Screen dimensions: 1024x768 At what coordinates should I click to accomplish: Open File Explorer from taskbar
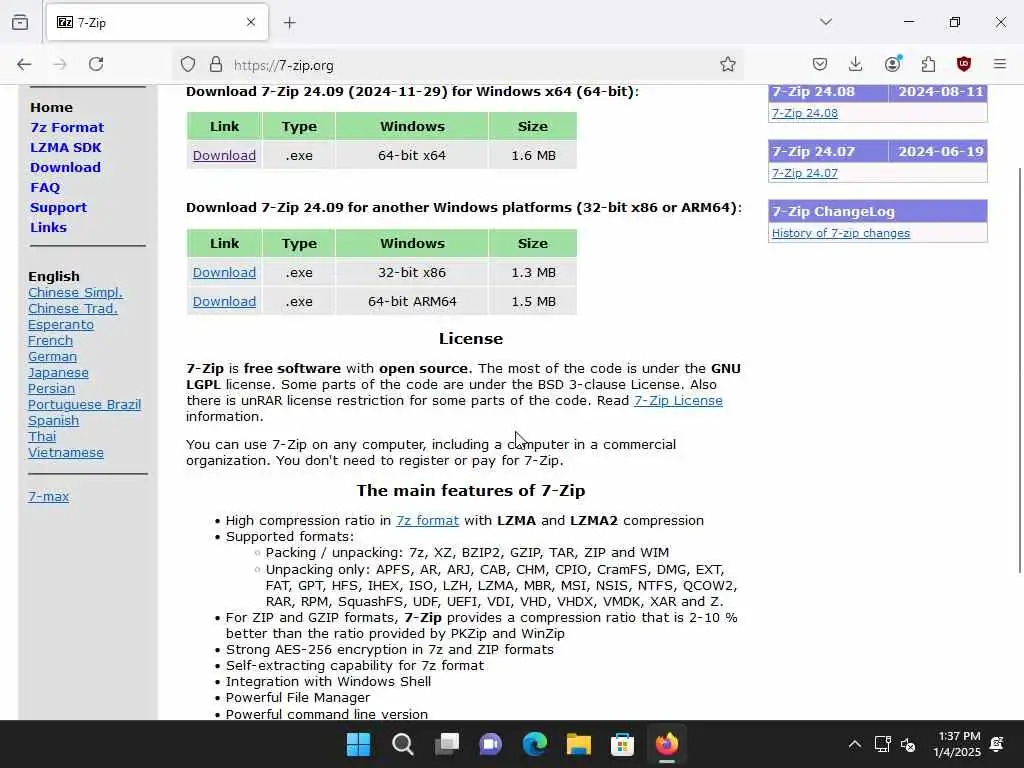point(579,744)
